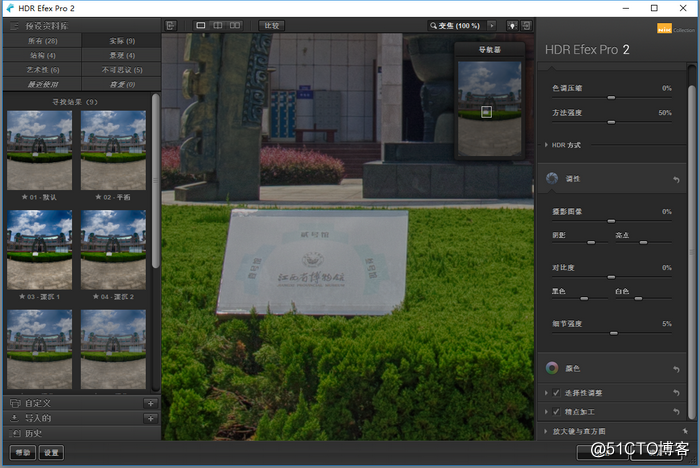Select side-by-side preview view mode icon
The height and width of the screenshot is (468, 700).
point(235,25)
